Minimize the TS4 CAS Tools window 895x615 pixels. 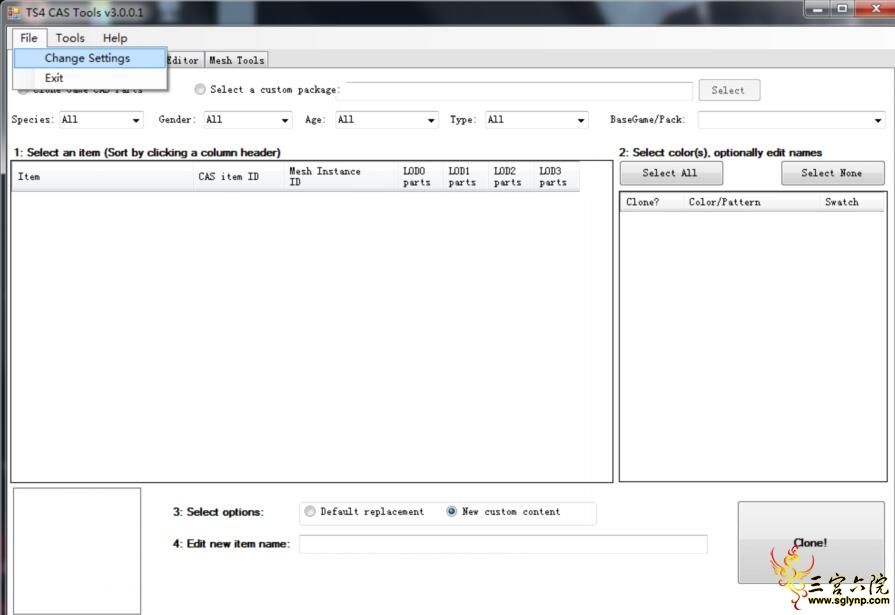point(818,9)
